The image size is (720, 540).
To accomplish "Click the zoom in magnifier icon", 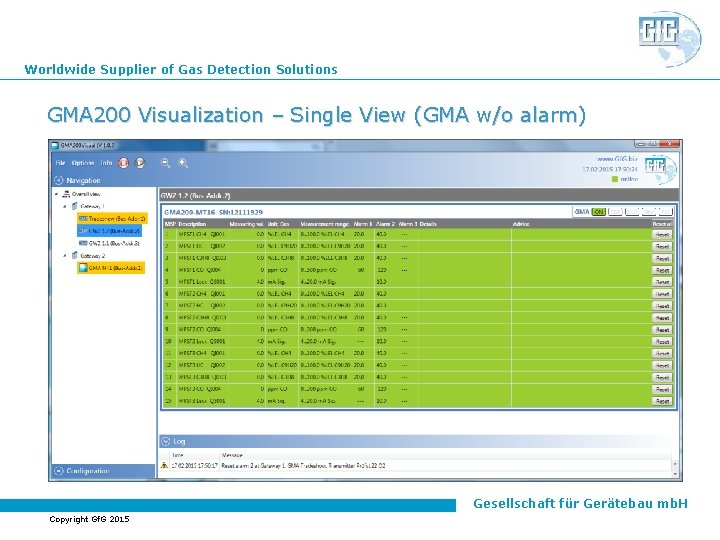I will pyautogui.click(x=183, y=163).
